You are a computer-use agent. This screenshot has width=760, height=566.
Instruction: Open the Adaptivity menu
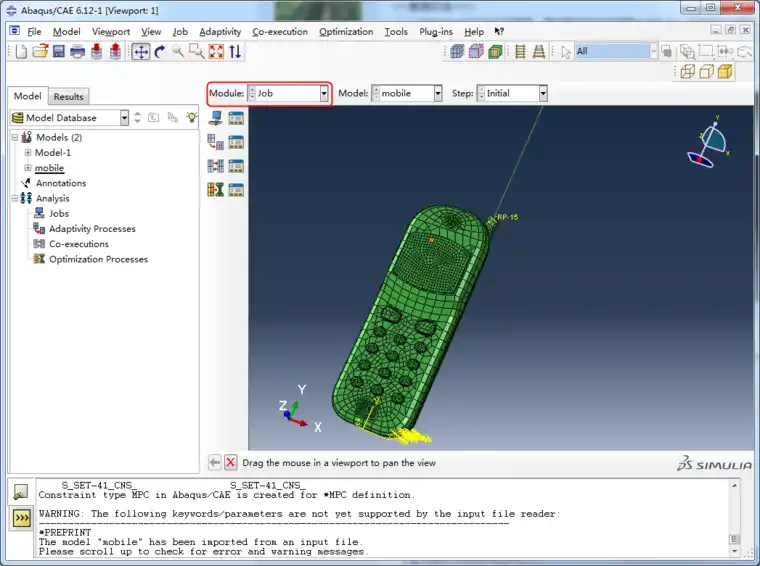click(x=220, y=31)
